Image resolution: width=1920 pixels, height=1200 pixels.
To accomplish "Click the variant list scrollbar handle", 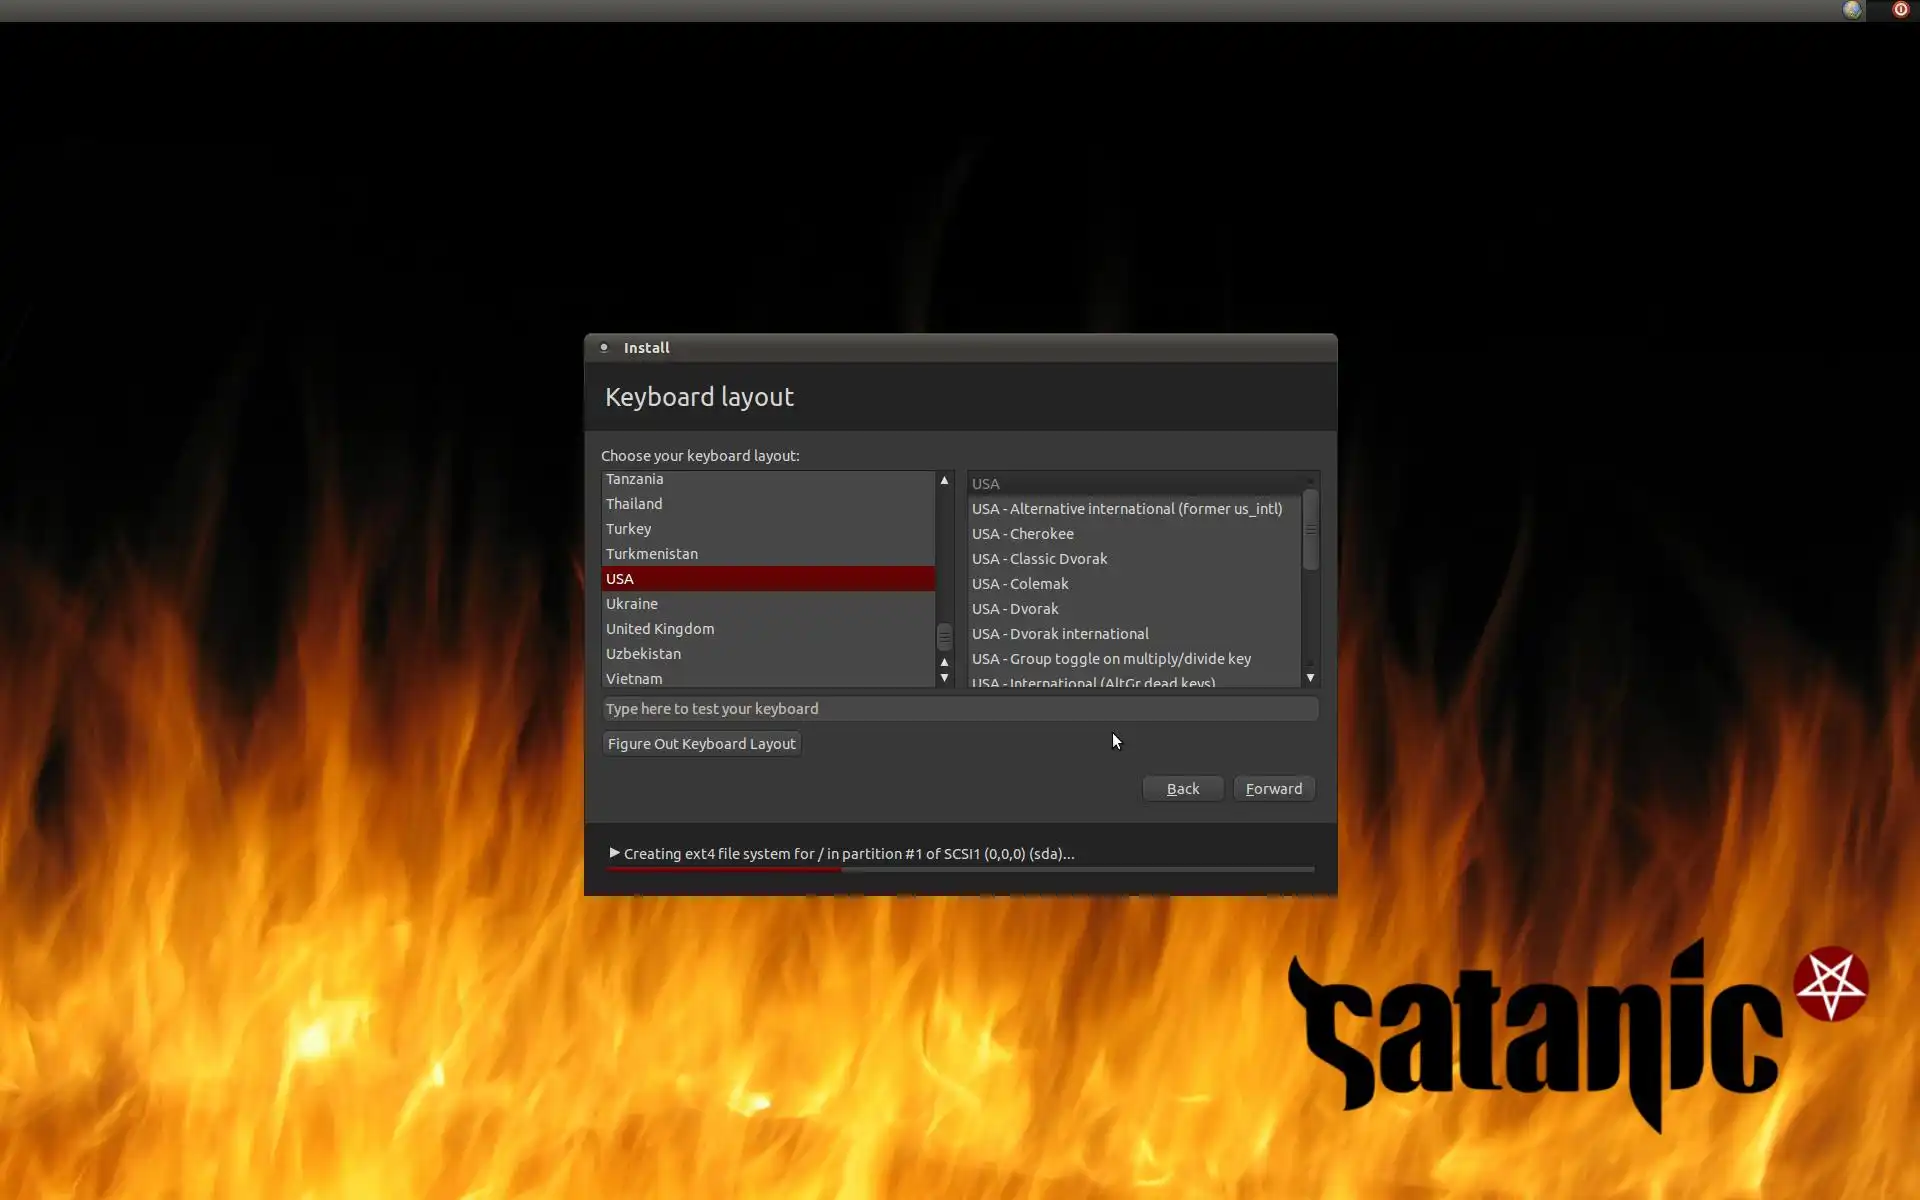I will tap(1310, 530).
